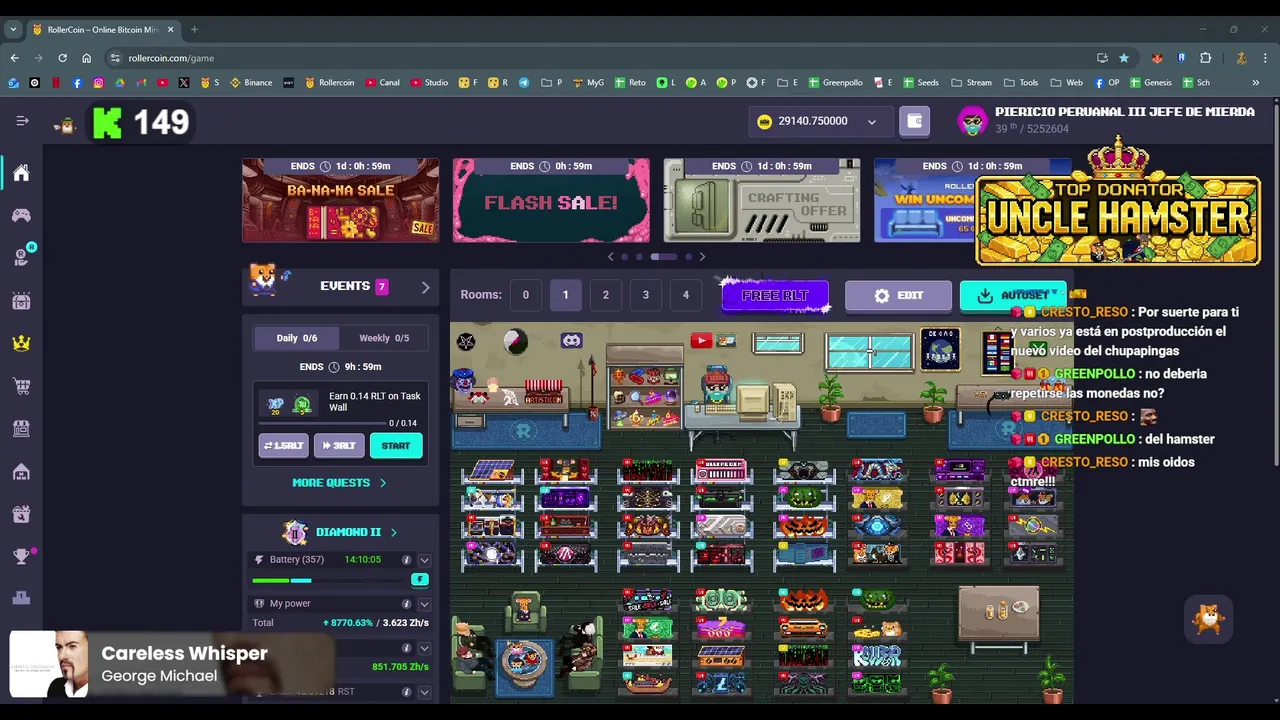The image size is (1280, 720).
Task: Open Diamond II league arrow
Action: (x=393, y=532)
